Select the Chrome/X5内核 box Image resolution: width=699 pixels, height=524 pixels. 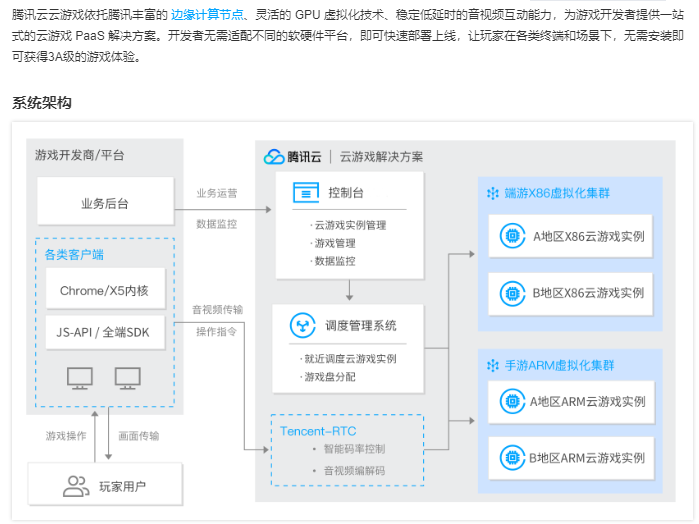coord(105,289)
